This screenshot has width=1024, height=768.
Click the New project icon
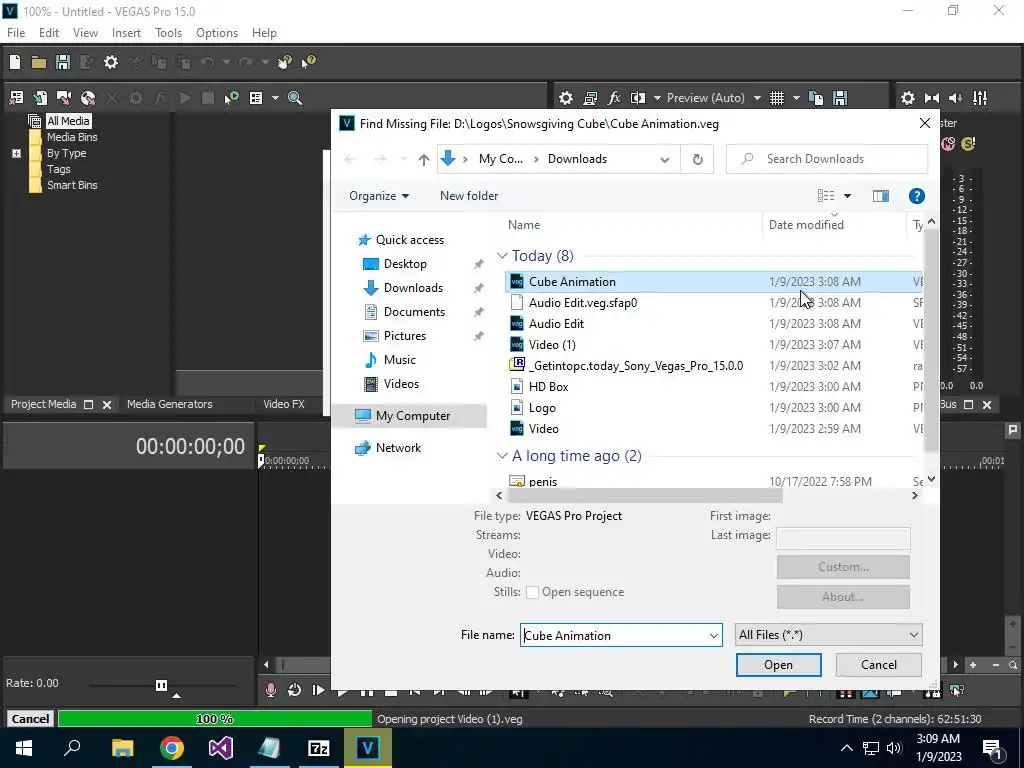tap(14, 62)
